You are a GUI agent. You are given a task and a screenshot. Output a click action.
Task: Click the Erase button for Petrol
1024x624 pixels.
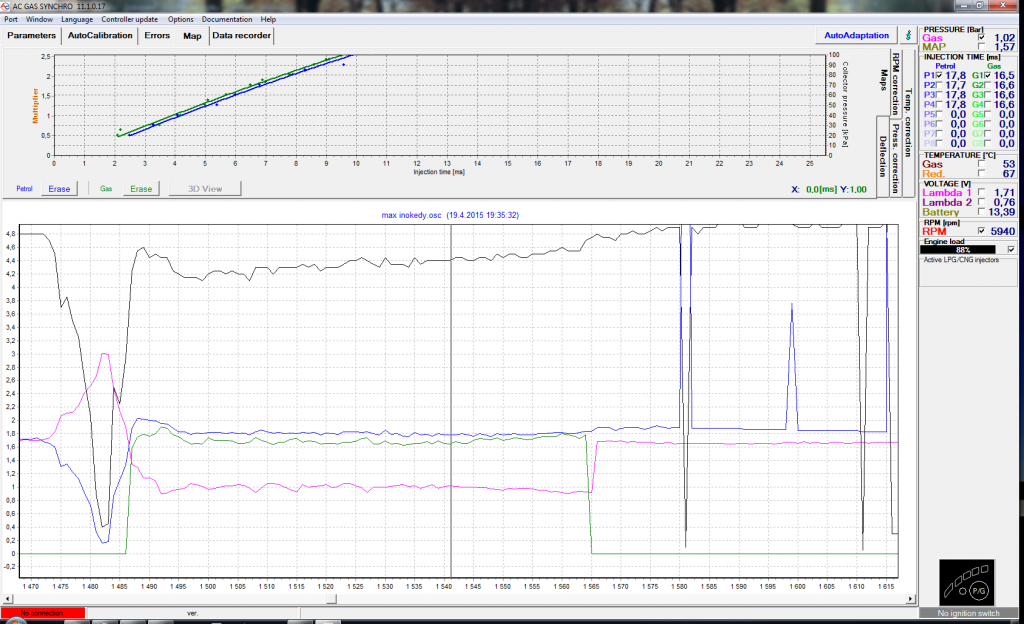click(x=59, y=188)
